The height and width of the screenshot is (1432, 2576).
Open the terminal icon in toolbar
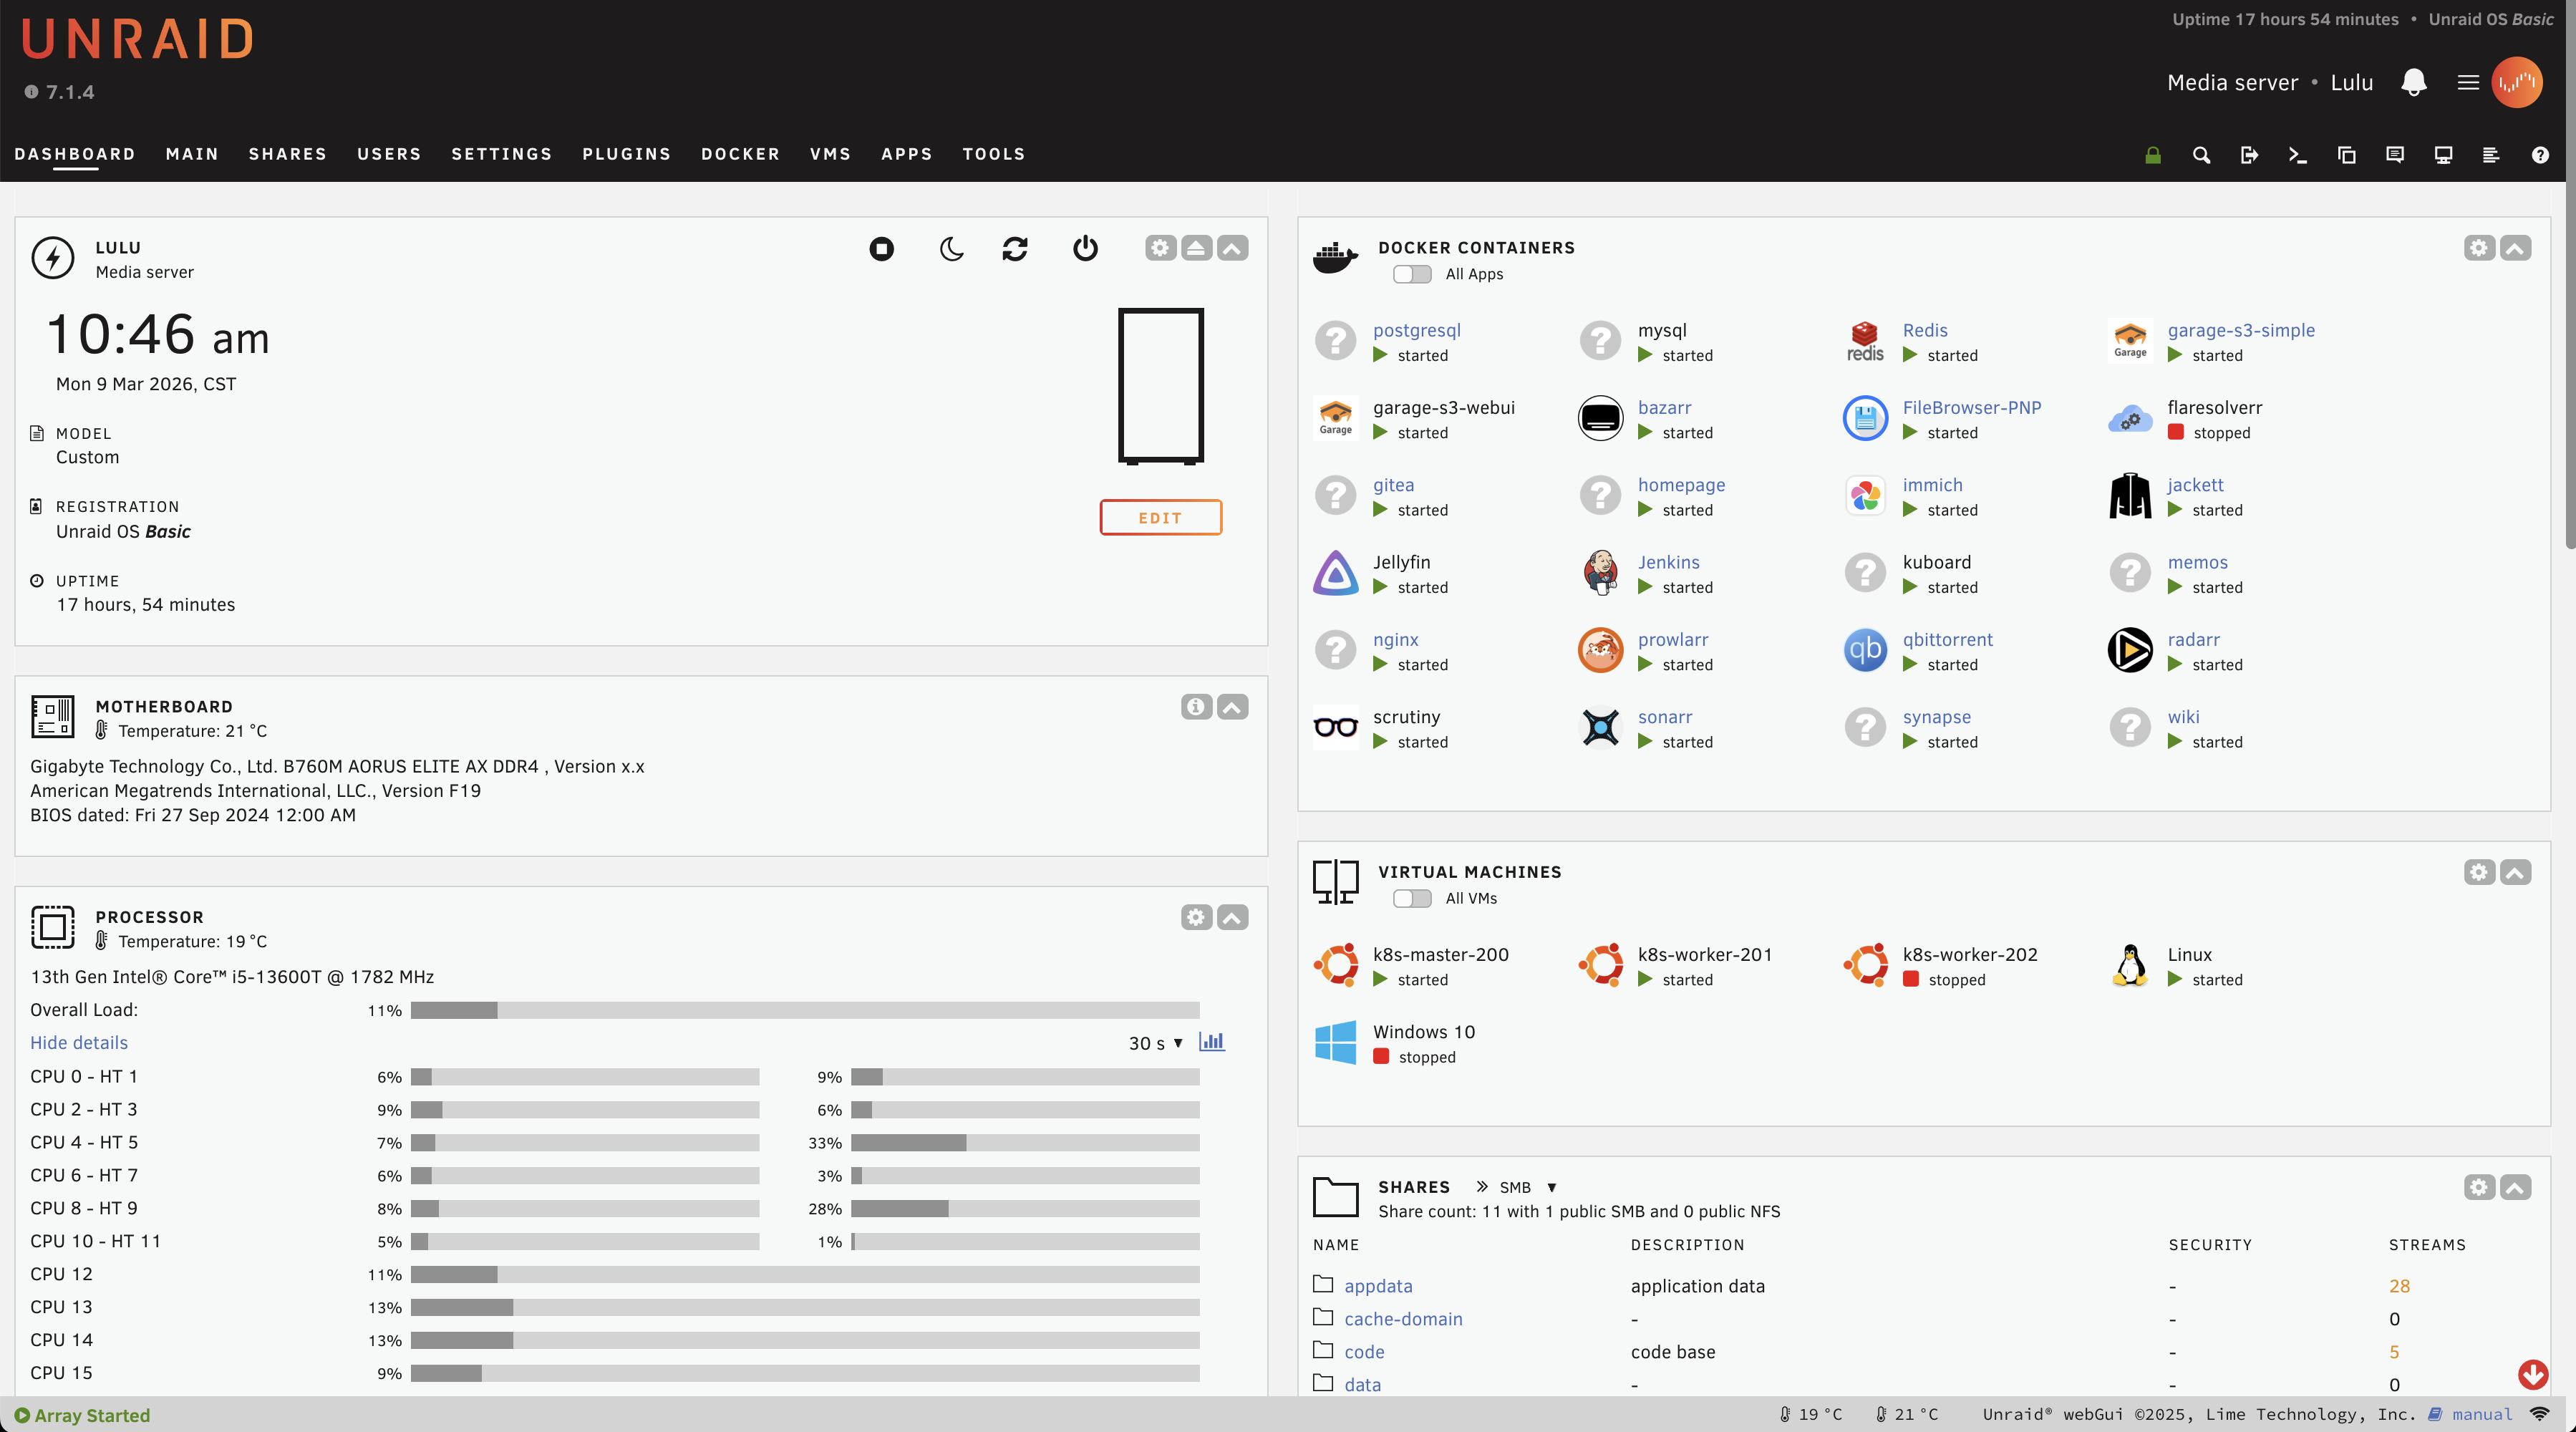pyautogui.click(x=2297, y=155)
